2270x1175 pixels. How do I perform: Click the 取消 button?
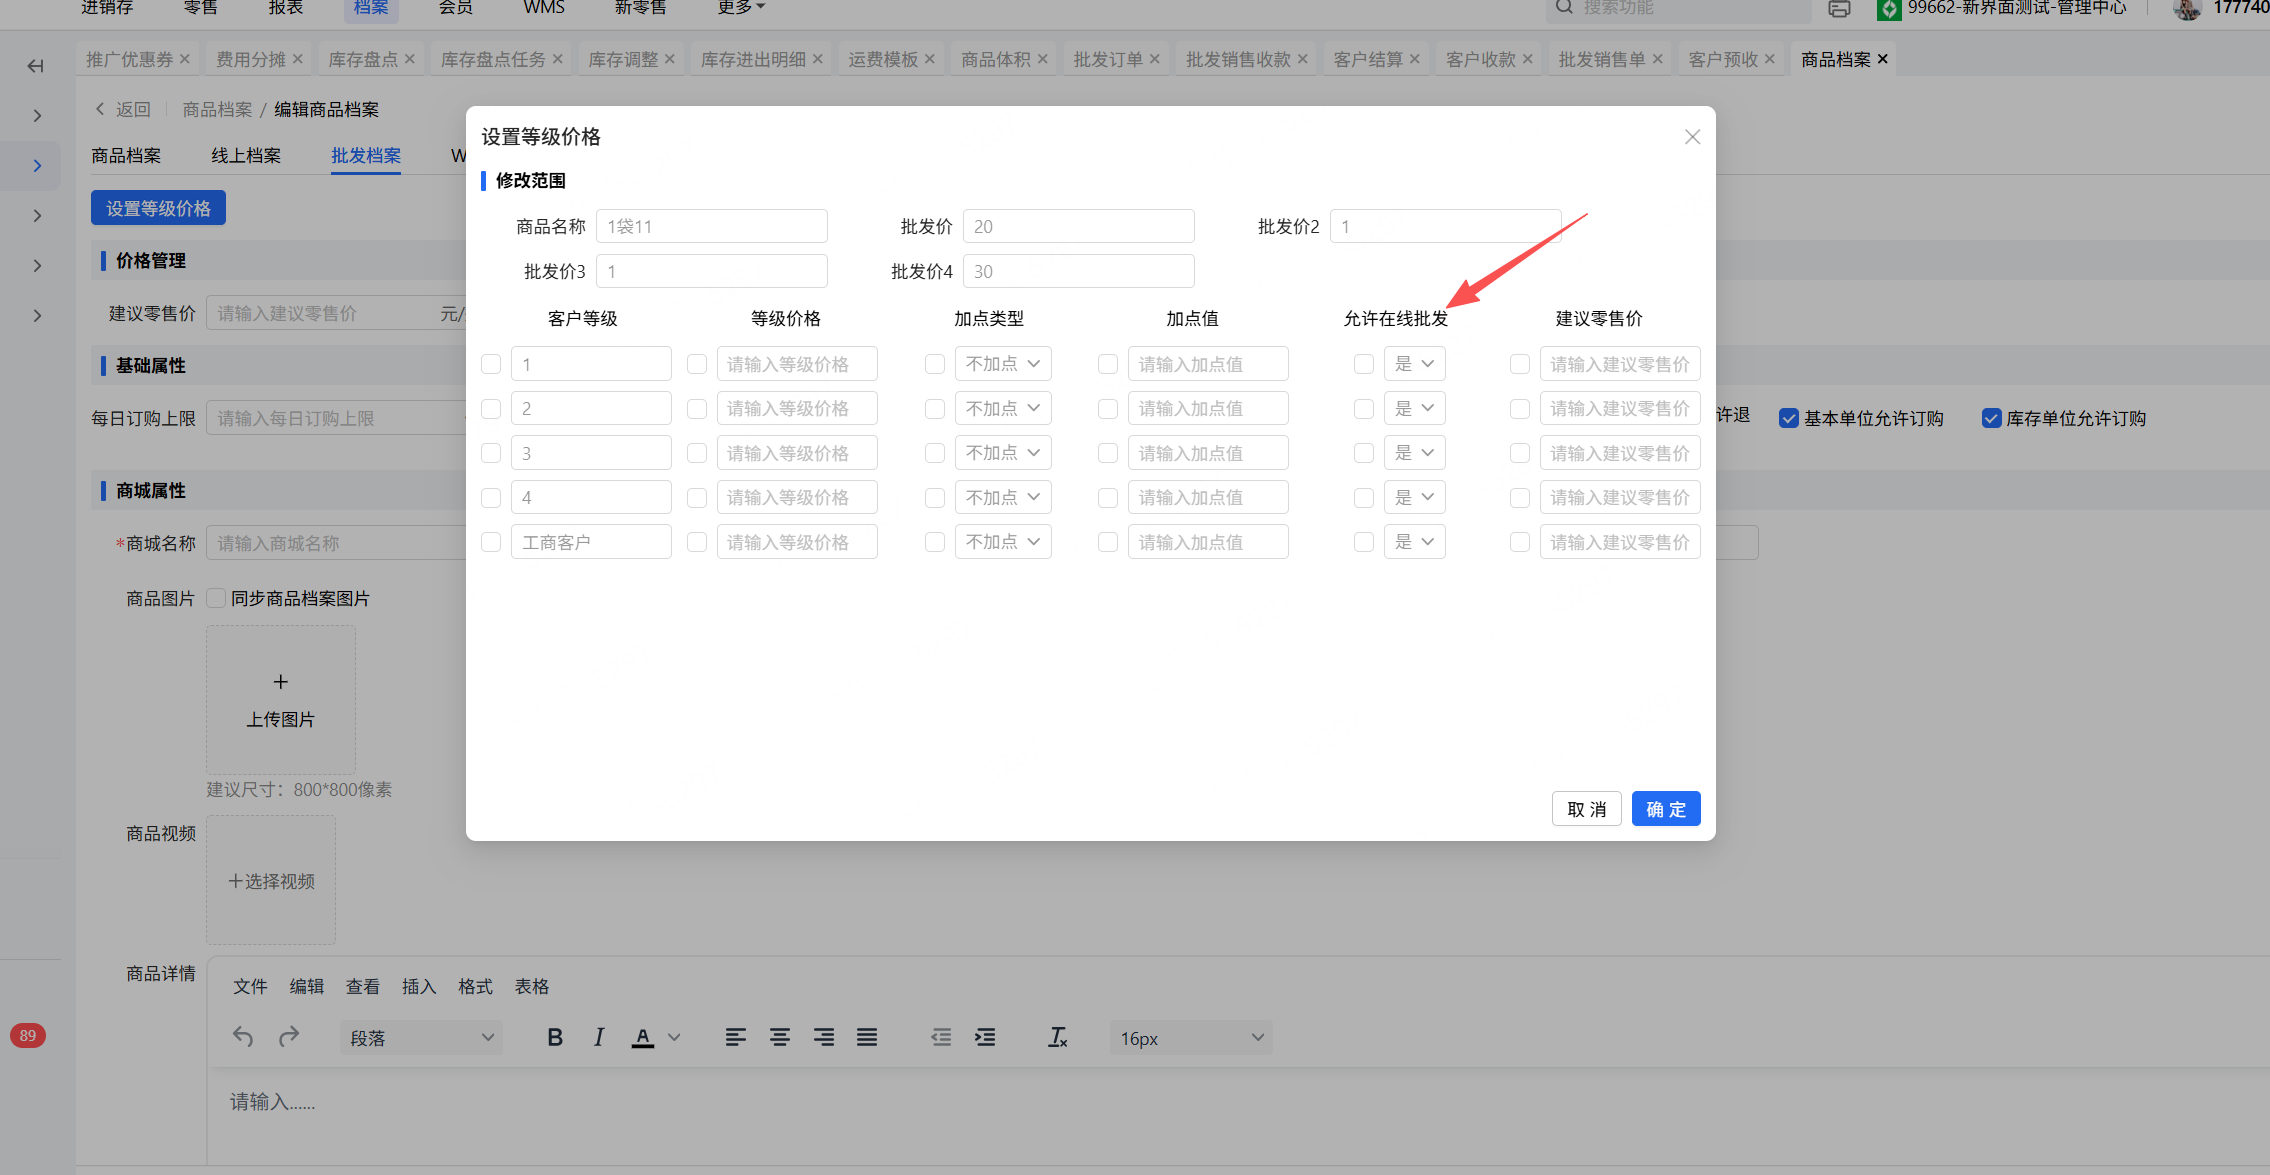pyautogui.click(x=1586, y=809)
